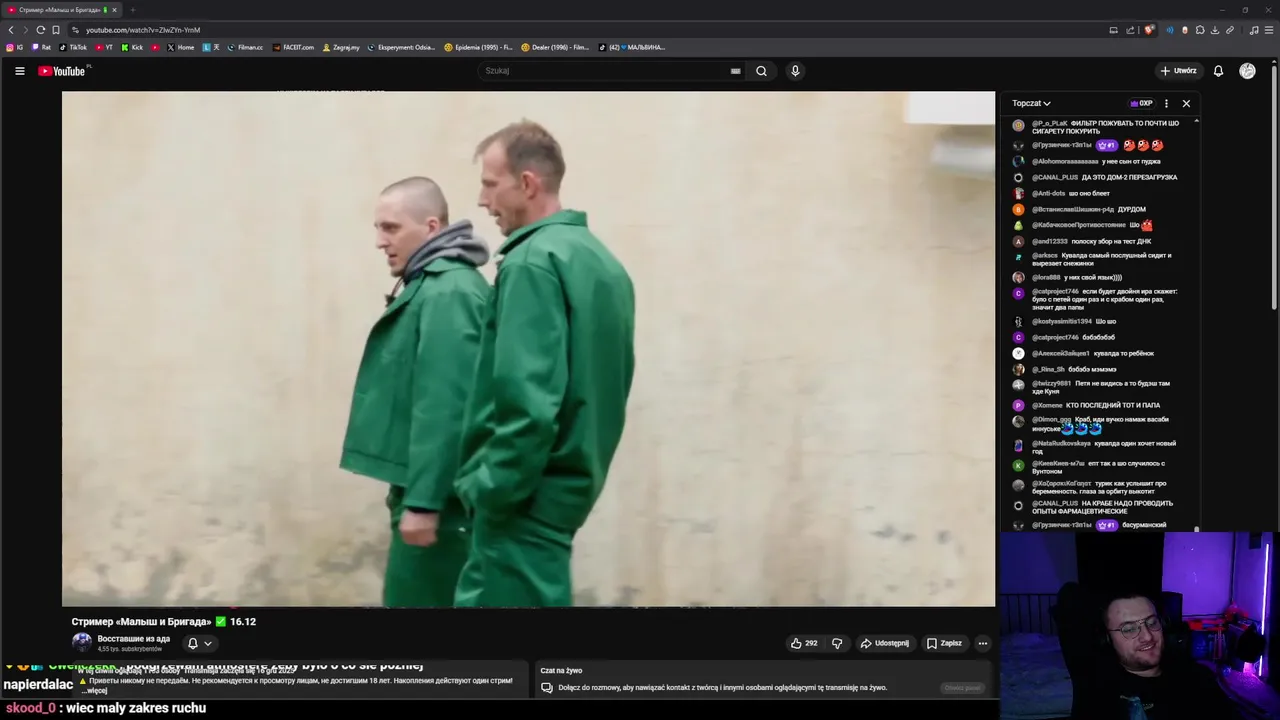1280x720 pixels.
Task: Open the browser extensions puzzle icon
Action: point(1200,30)
